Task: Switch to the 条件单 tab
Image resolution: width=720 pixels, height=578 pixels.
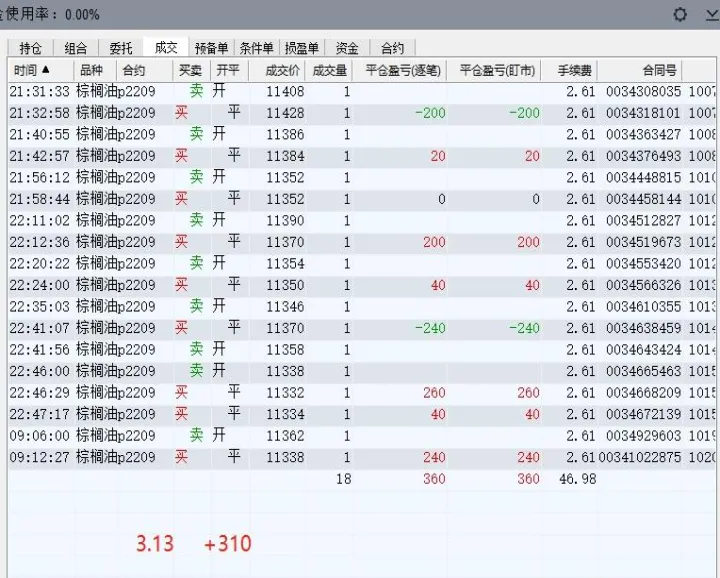Action: pyautogui.click(x=256, y=48)
